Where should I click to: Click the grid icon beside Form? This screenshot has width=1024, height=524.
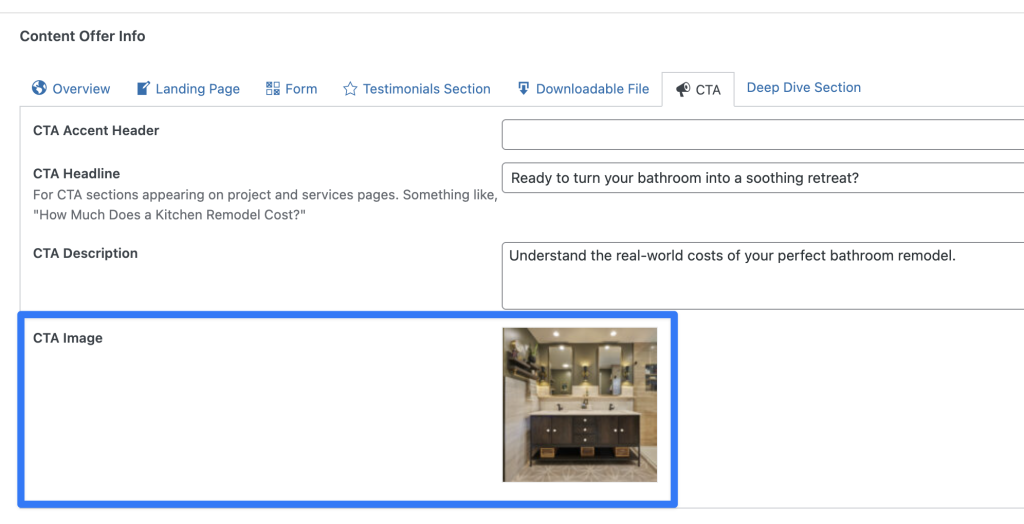[273, 88]
